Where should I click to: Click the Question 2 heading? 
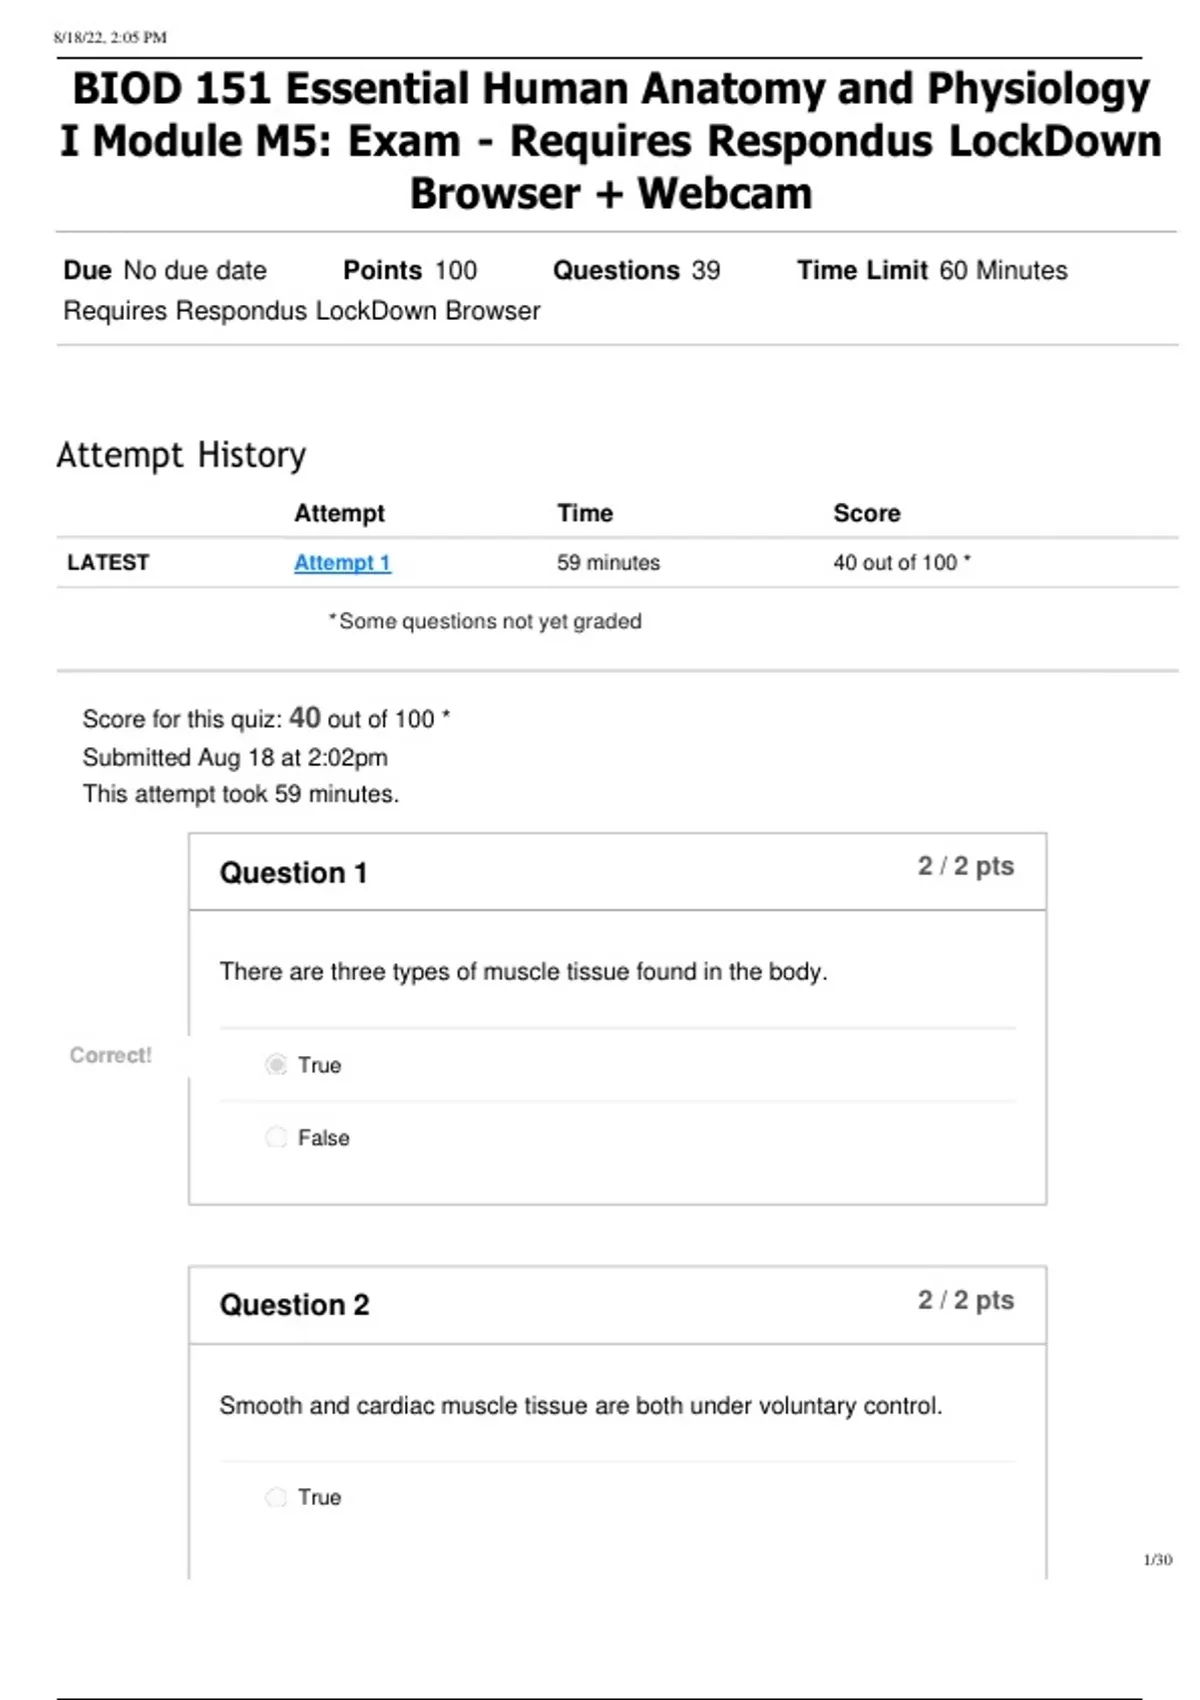294,1305
